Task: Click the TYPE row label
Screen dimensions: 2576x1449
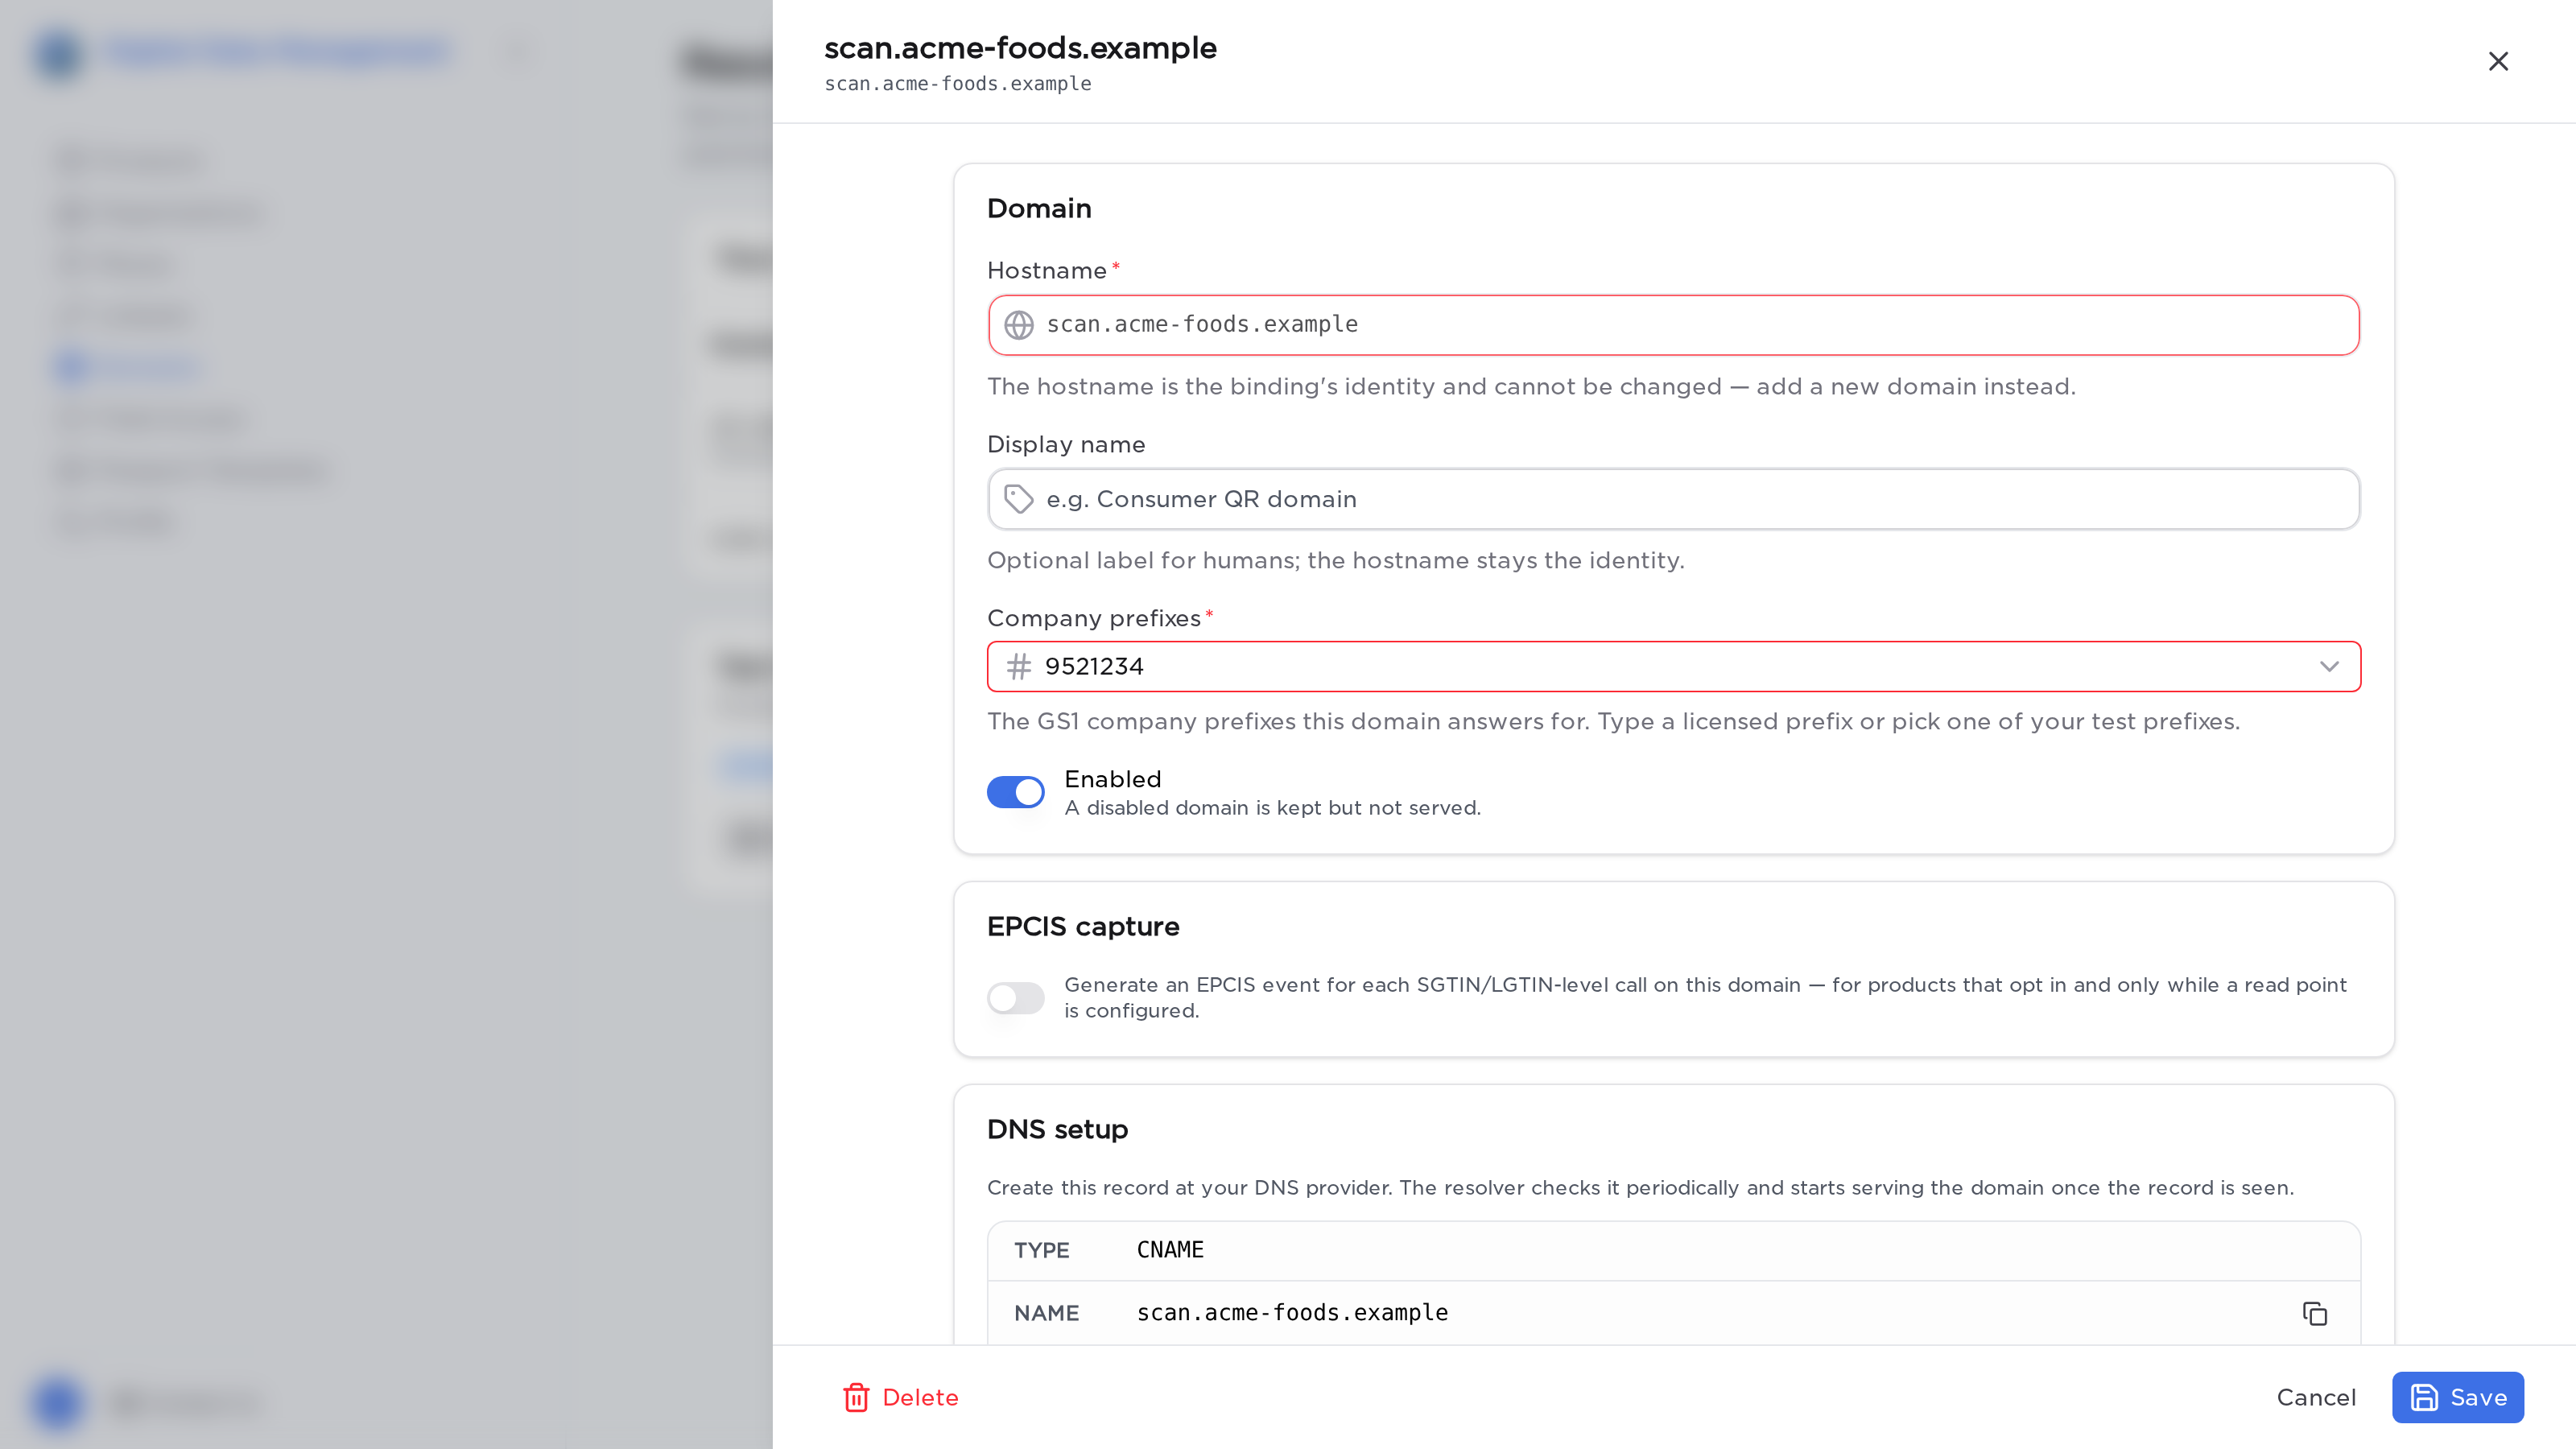Action: tap(1041, 1250)
